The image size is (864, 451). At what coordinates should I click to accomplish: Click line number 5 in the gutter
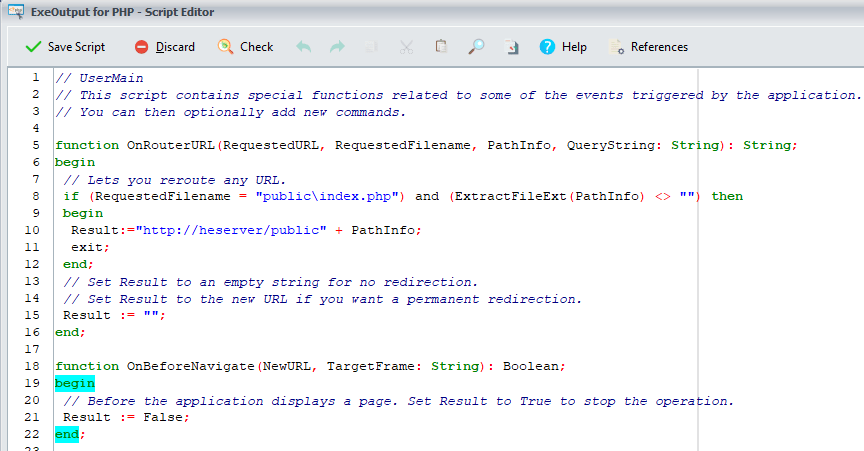click(x=35, y=145)
